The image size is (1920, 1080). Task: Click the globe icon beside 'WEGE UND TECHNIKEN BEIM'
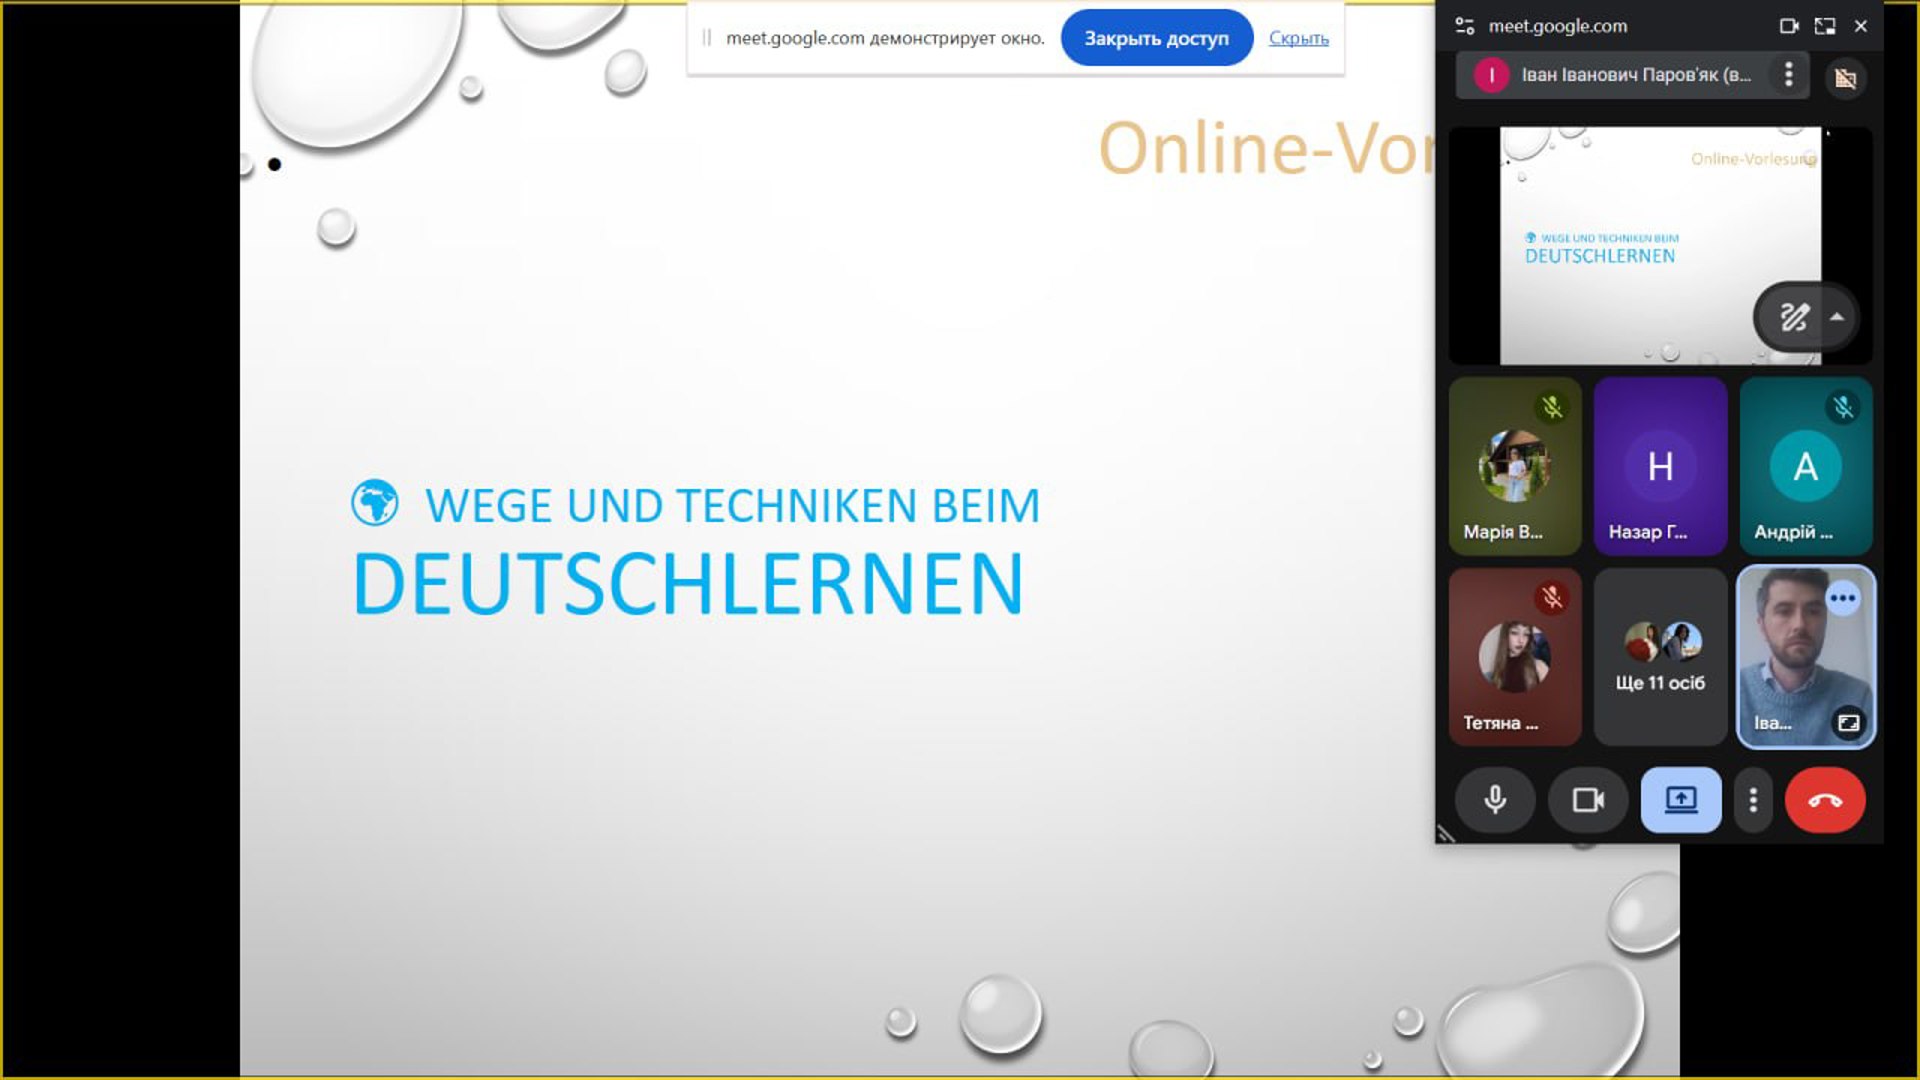pyautogui.click(x=375, y=502)
